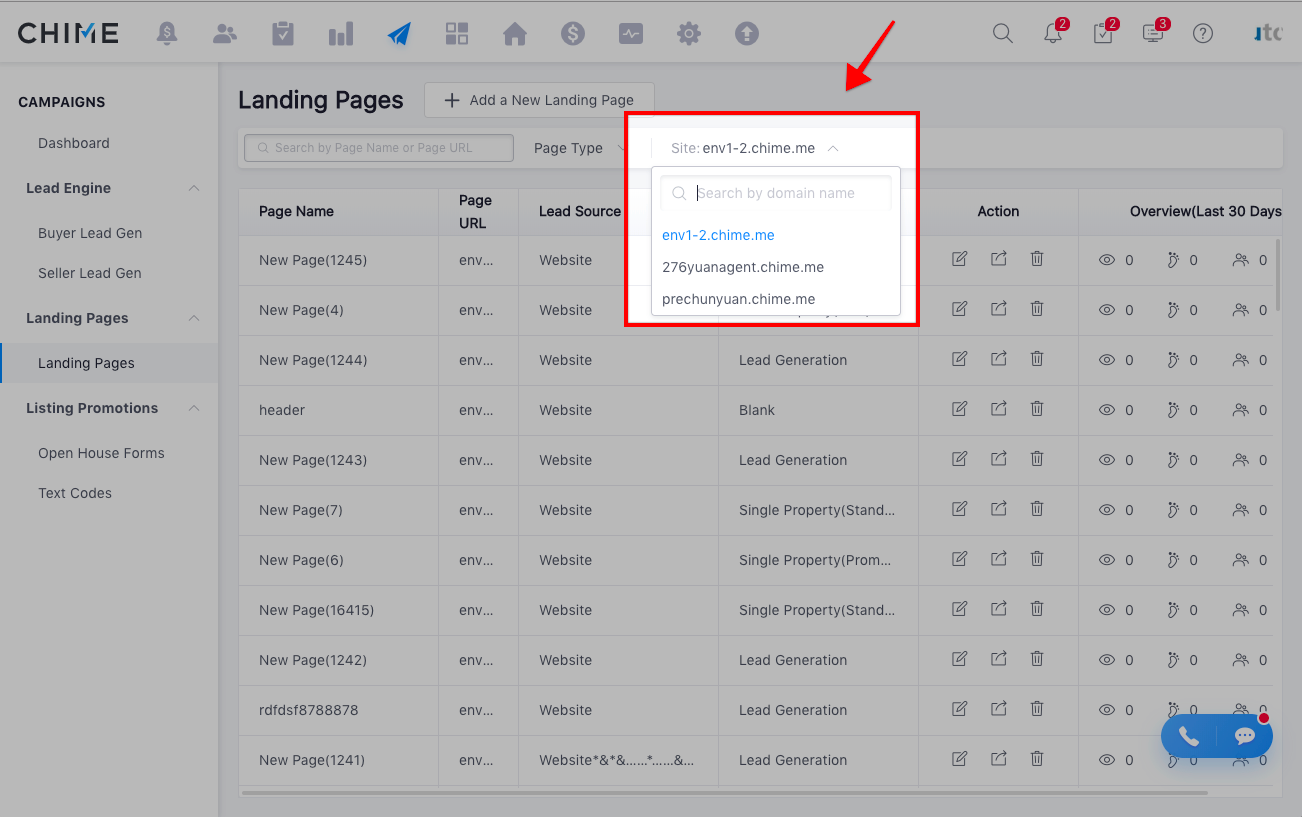Choose prechunyuan.chime.me option

point(739,299)
